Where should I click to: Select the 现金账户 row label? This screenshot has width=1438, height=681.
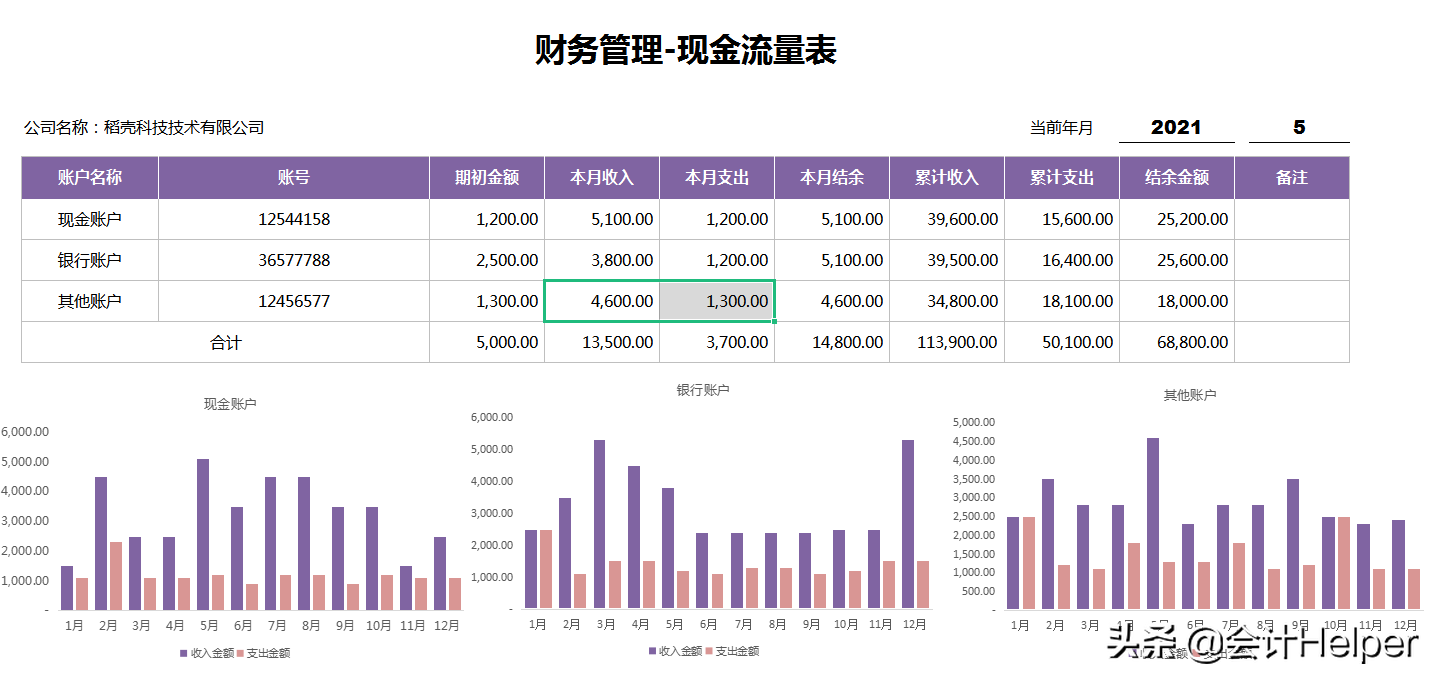pos(89,218)
